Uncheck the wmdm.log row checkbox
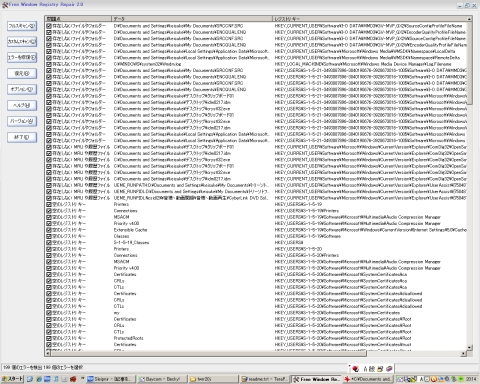 click(x=49, y=64)
